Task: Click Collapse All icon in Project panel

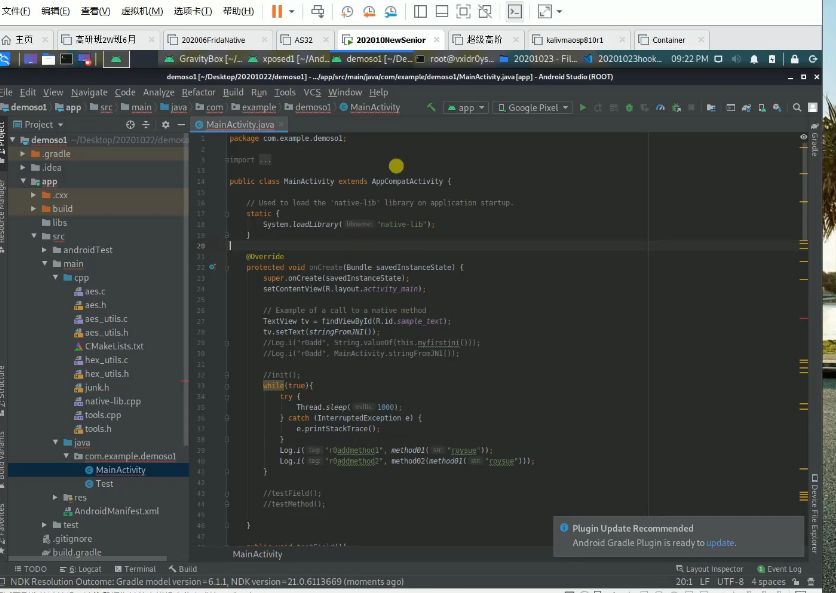Action: (x=145, y=125)
